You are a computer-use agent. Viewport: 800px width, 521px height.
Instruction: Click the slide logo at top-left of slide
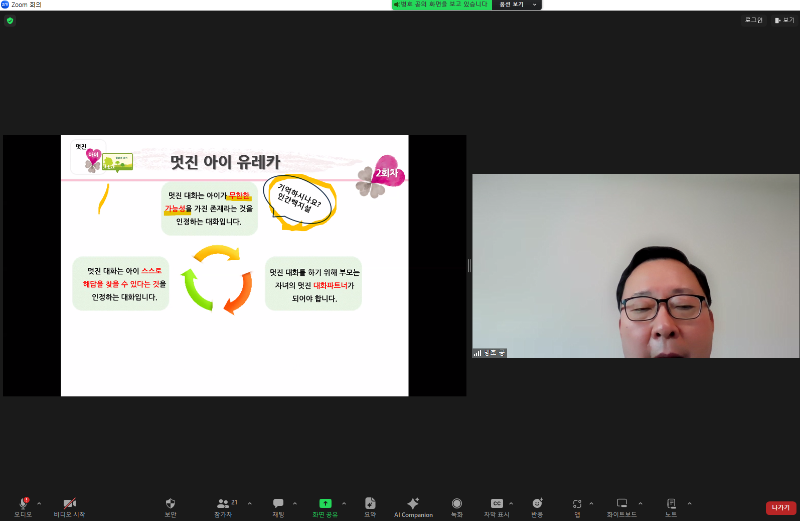point(102,157)
